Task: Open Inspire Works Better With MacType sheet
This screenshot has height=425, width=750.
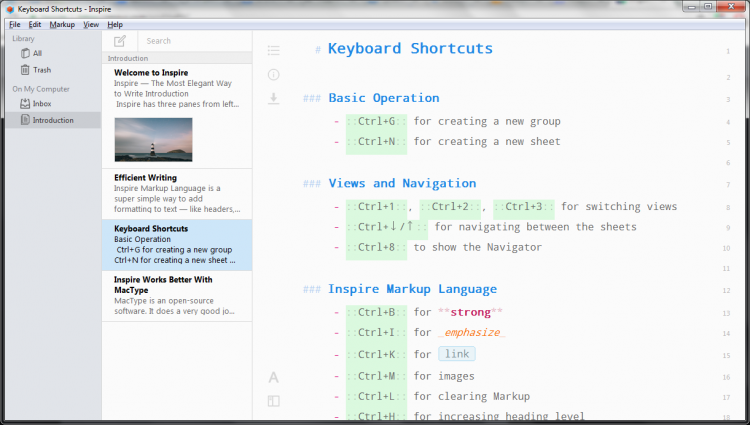Action: pyautogui.click(x=177, y=296)
